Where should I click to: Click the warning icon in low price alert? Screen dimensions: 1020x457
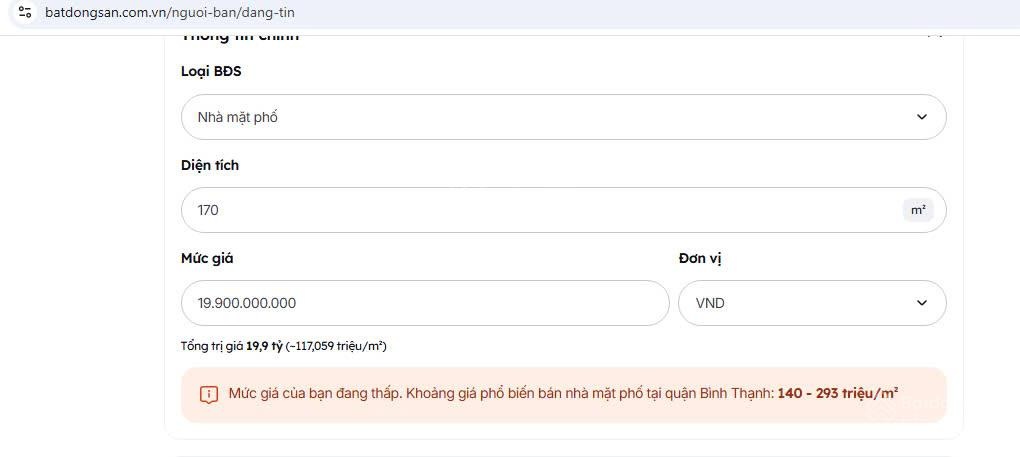208,394
